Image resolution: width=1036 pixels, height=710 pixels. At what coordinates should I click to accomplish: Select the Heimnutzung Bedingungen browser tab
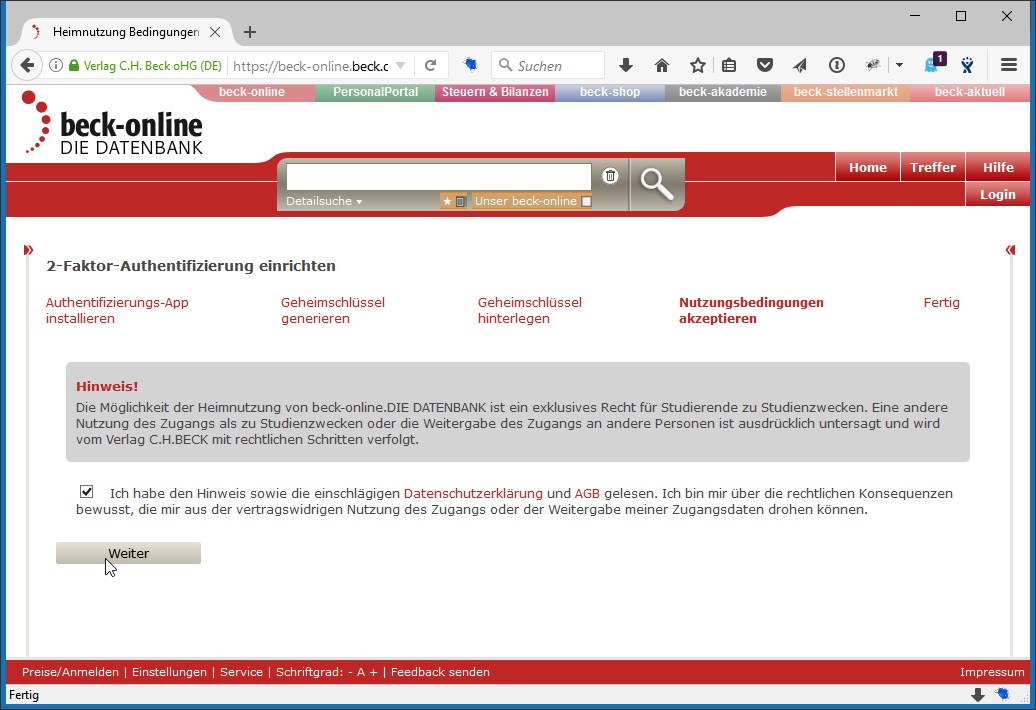tap(126, 32)
